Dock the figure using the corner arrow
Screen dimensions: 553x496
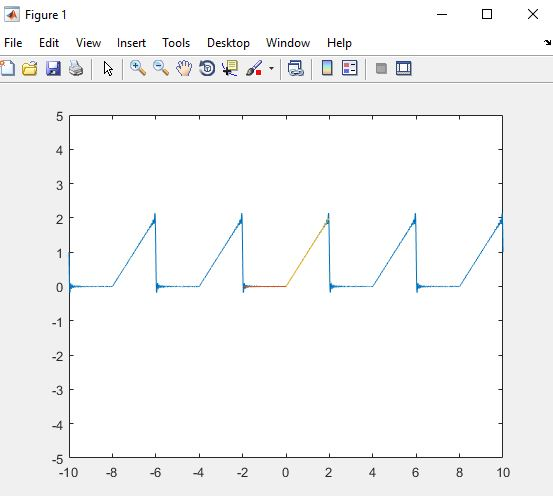point(548,43)
